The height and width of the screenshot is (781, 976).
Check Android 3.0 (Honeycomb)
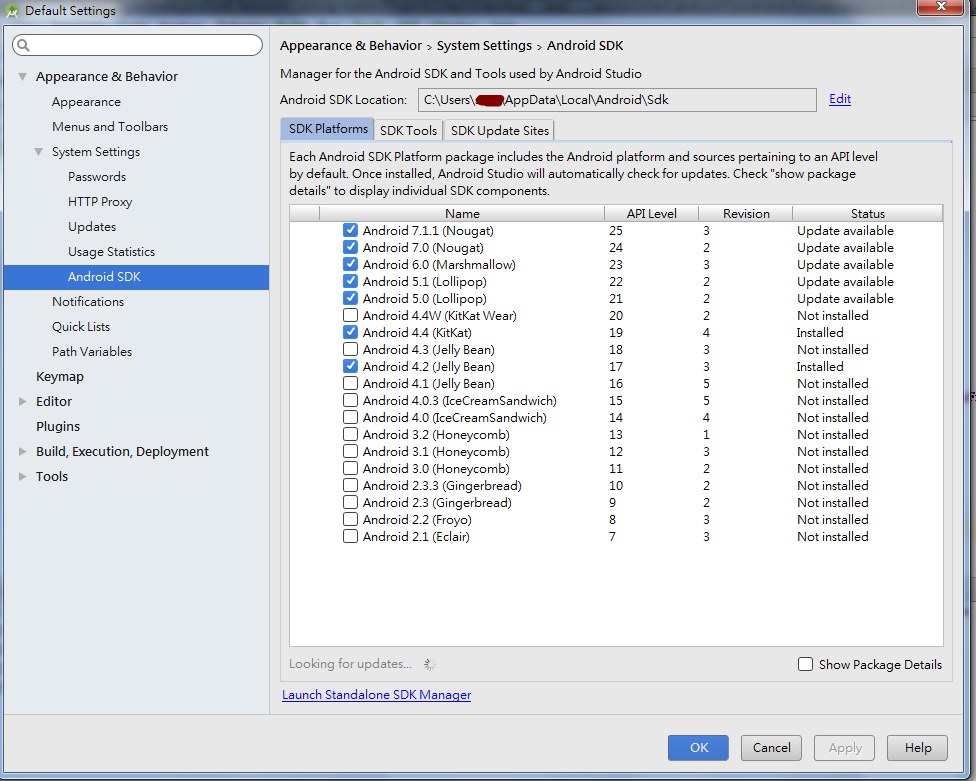[350, 468]
